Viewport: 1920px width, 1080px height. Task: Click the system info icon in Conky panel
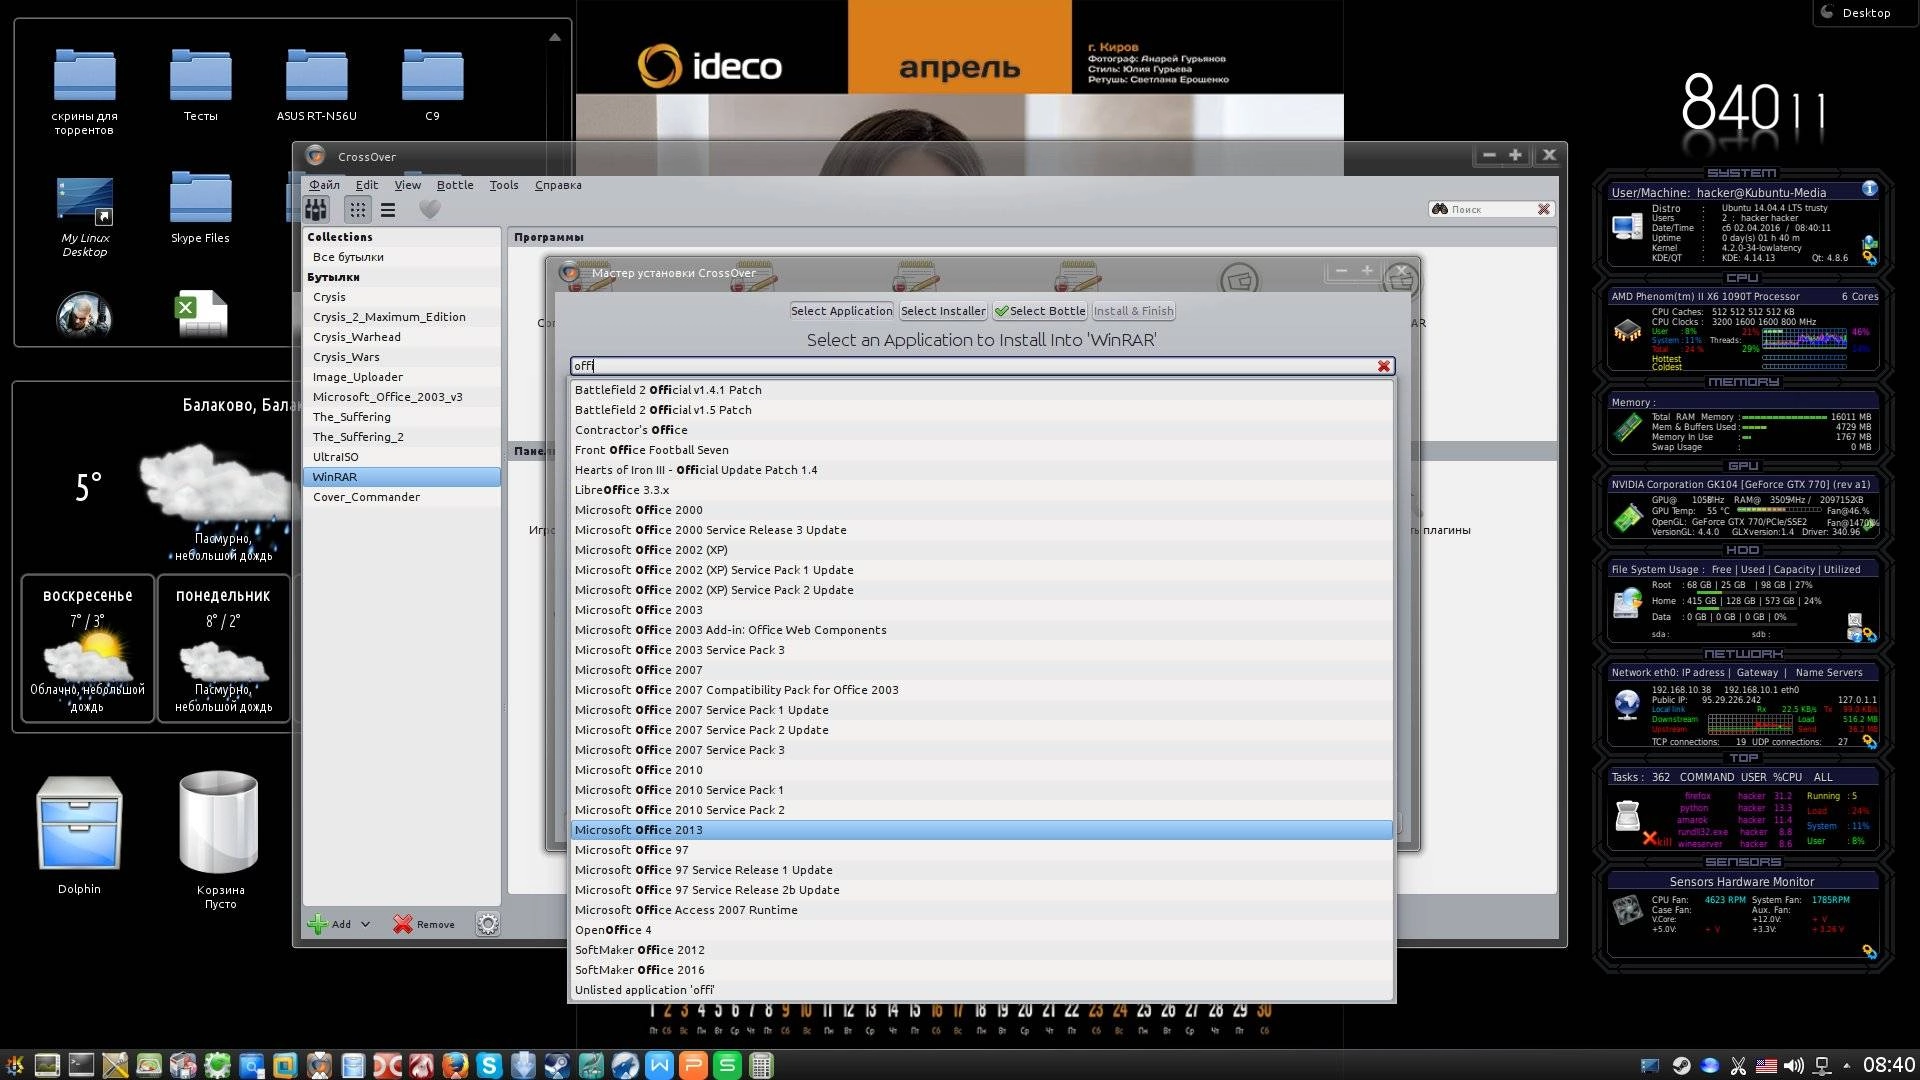[x=1869, y=189]
